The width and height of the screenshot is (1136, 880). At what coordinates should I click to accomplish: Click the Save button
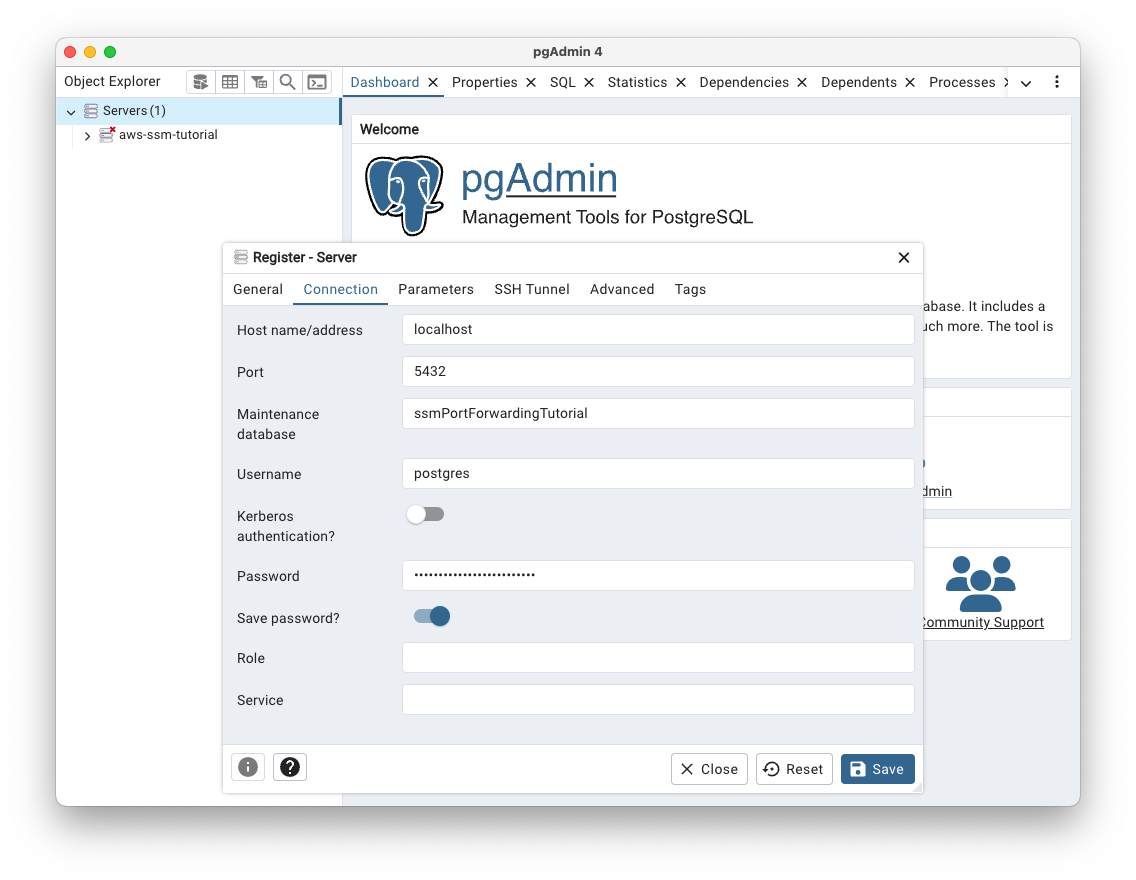(x=877, y=769)
